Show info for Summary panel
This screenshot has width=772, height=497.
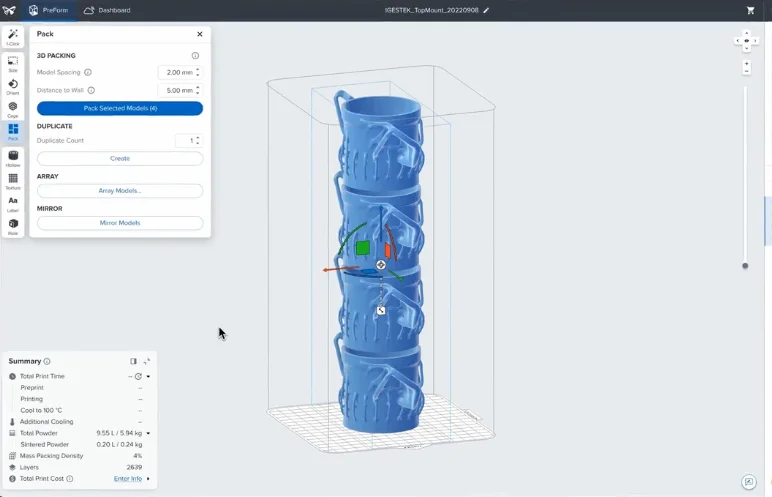47,362
